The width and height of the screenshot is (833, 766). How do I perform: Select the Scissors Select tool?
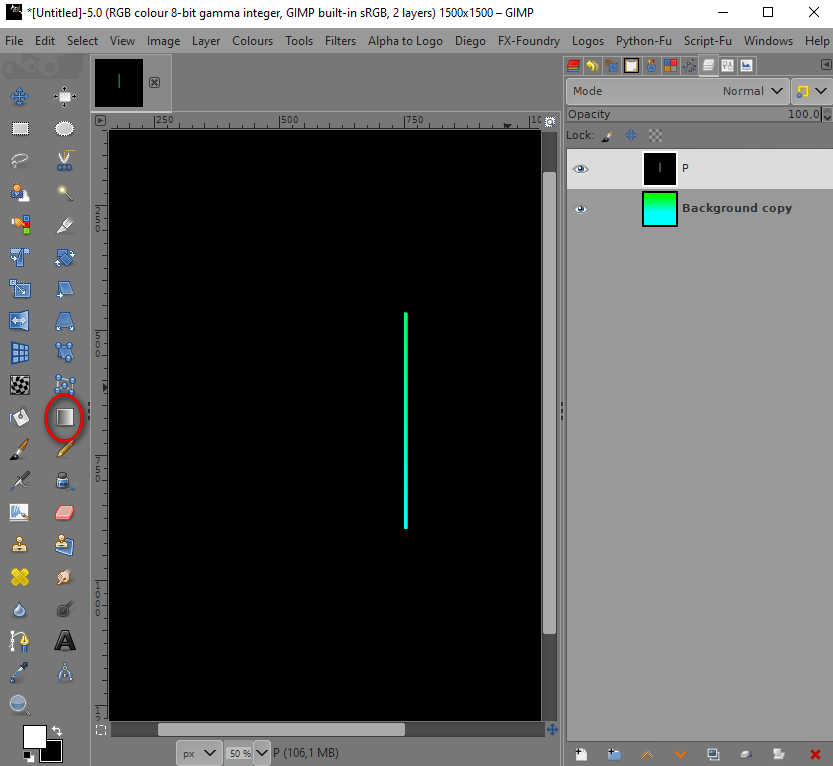pyautogui.click(x=65, y=160)
